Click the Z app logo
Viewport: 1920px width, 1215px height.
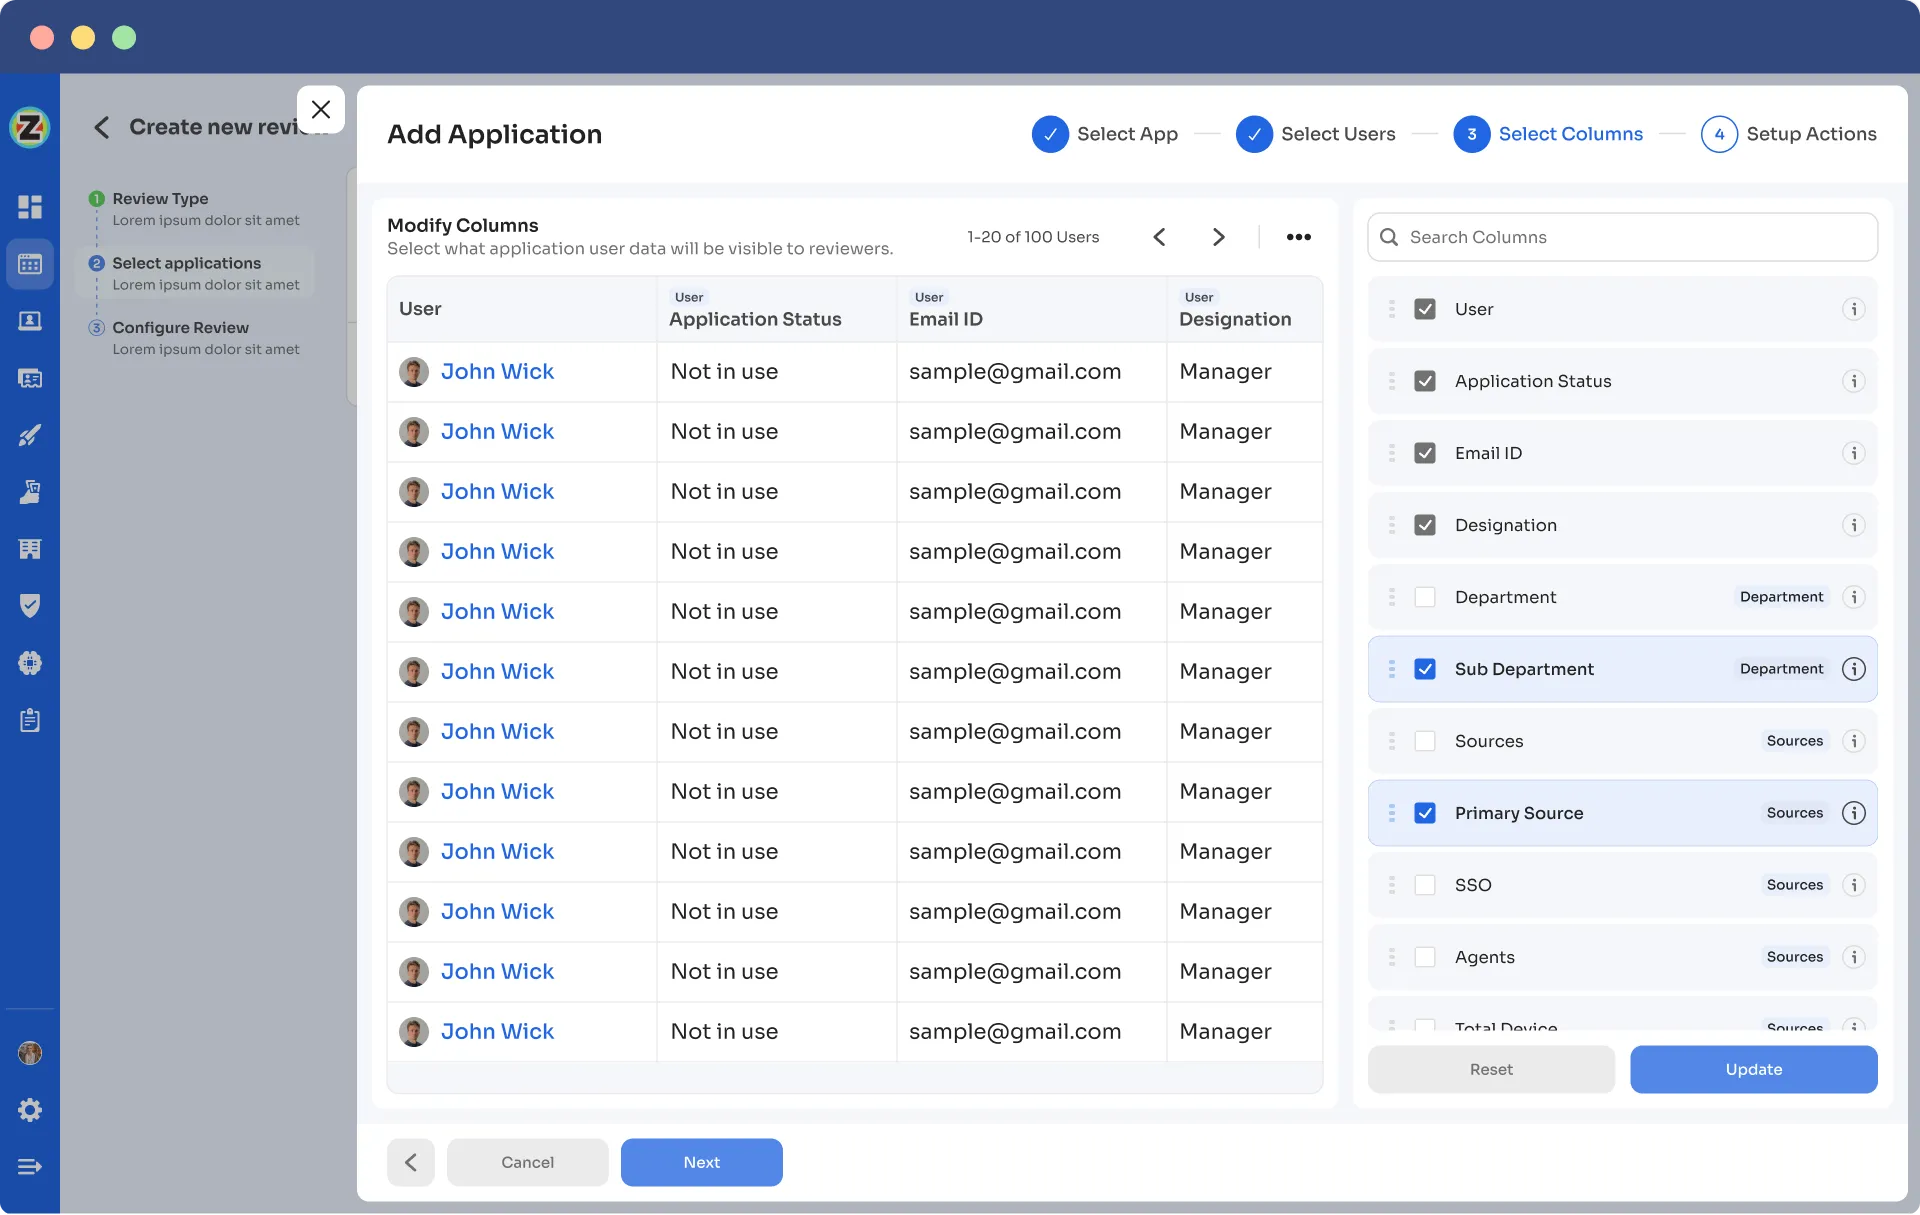coord(30,127)
